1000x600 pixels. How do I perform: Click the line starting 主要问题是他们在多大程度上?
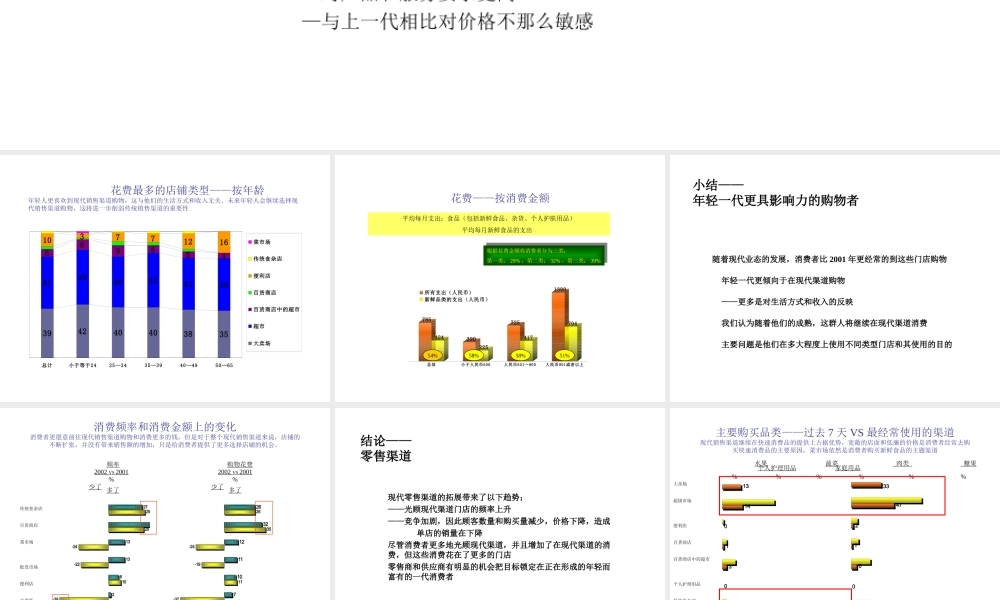pos(836,344)
